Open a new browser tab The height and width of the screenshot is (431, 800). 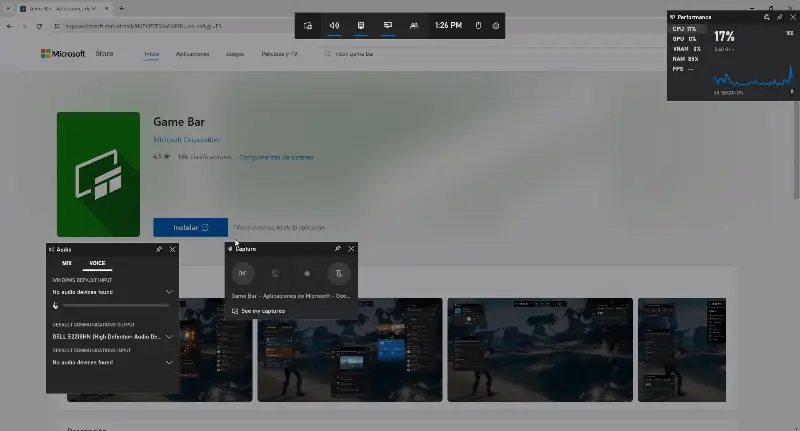click(x=121, y=8)
